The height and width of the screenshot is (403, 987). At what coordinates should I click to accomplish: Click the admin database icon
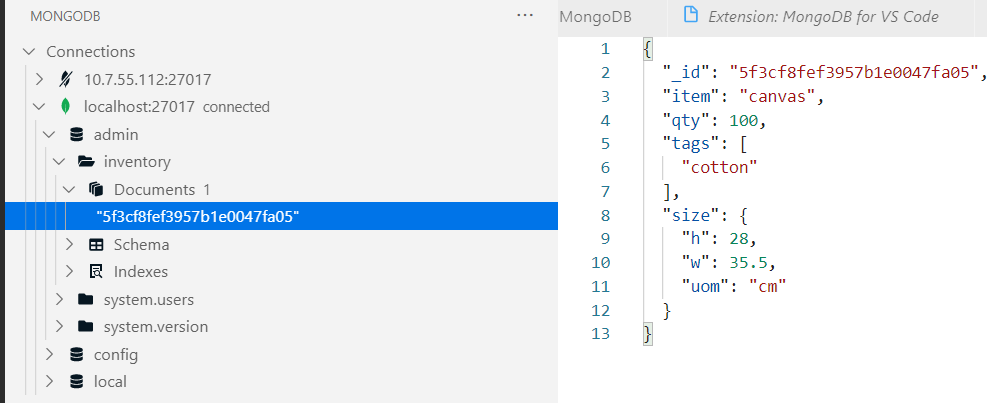coord(76,135)
